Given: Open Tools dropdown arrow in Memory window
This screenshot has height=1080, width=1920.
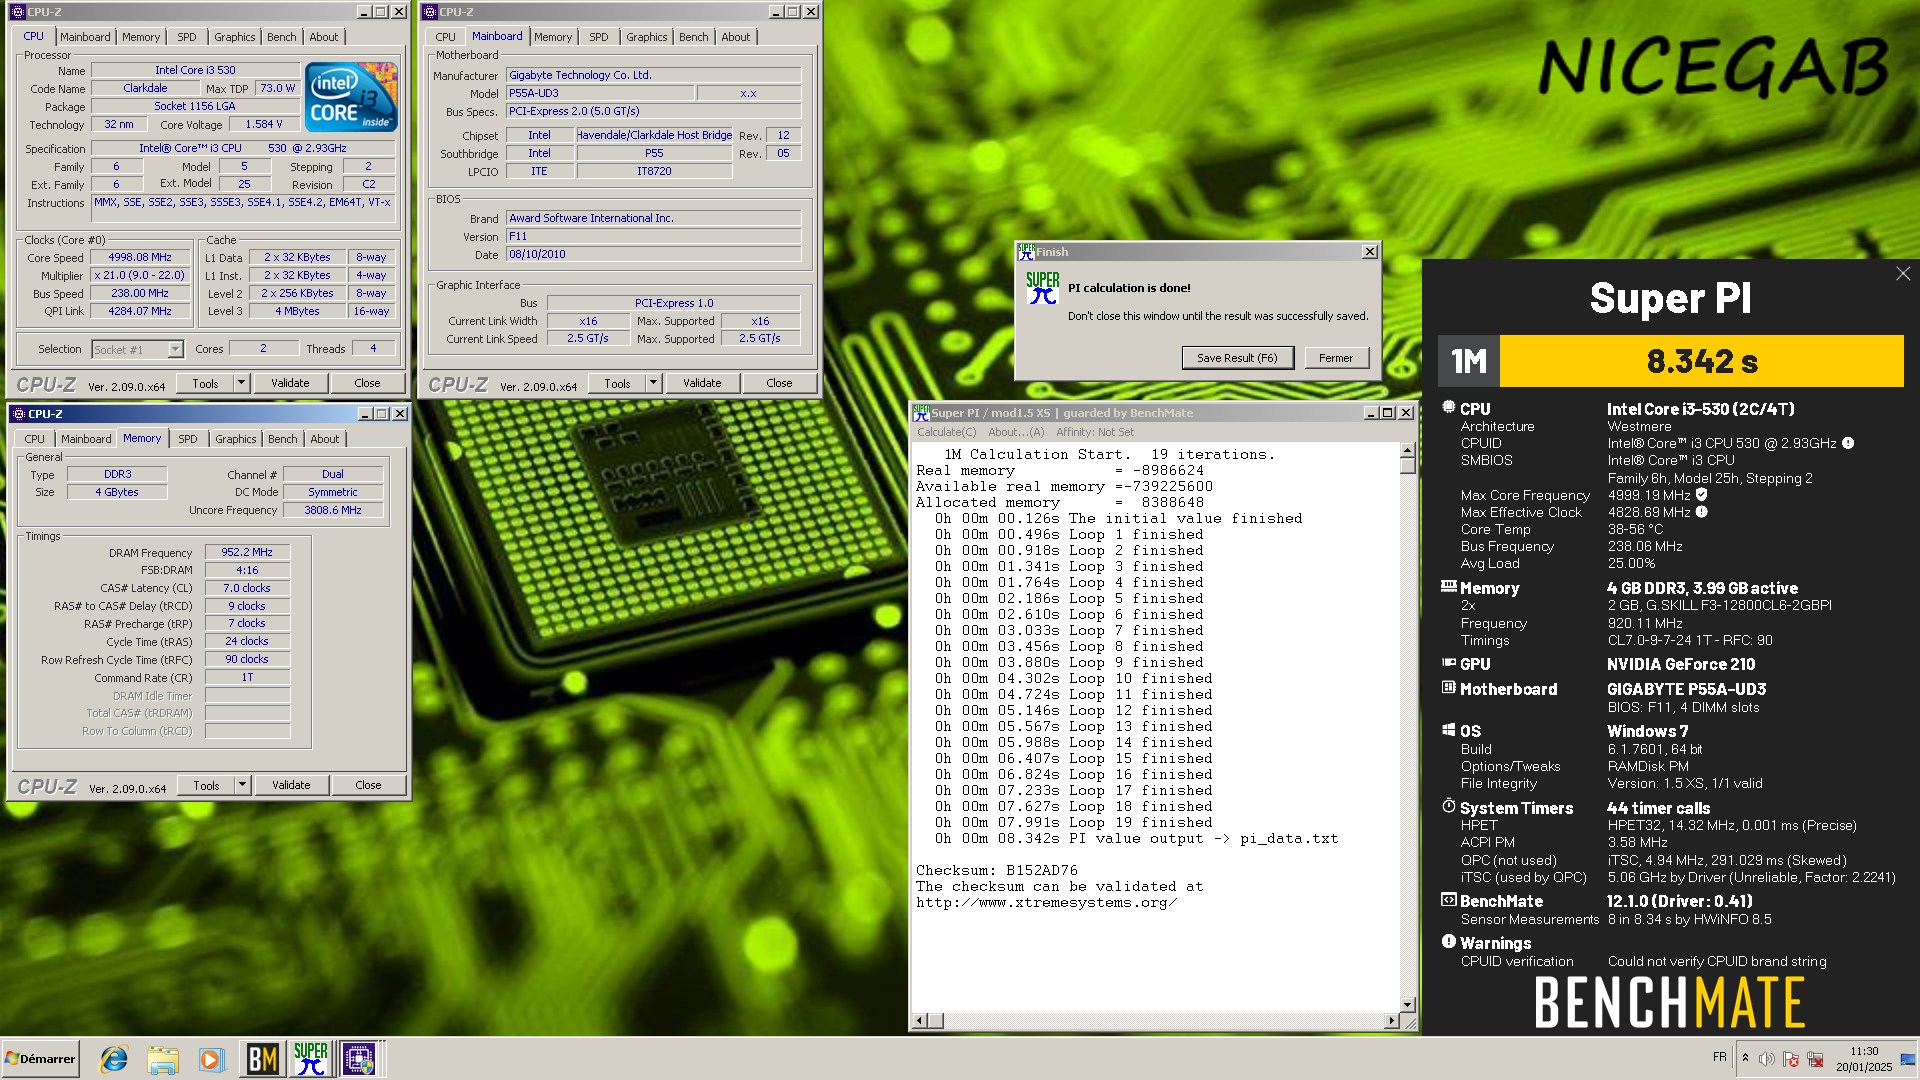Looking at the screenshot, I should coord(242,785).
